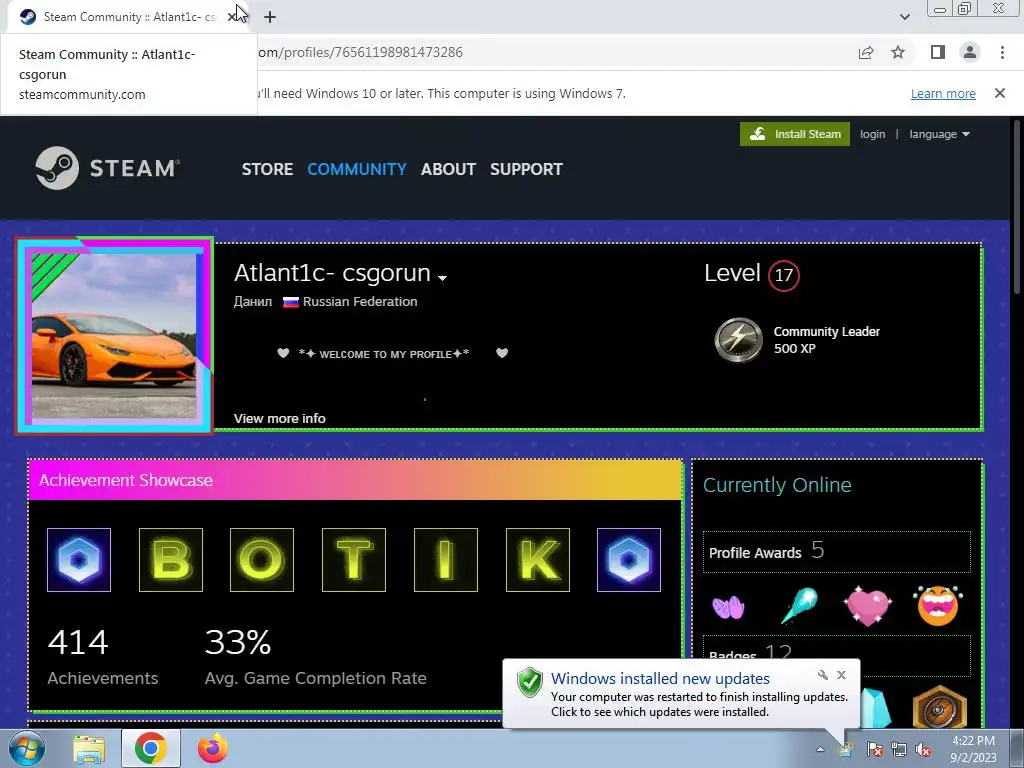Open options wrench on update notification
Viewport: 1024px width, 768px height.
point(823,675)
